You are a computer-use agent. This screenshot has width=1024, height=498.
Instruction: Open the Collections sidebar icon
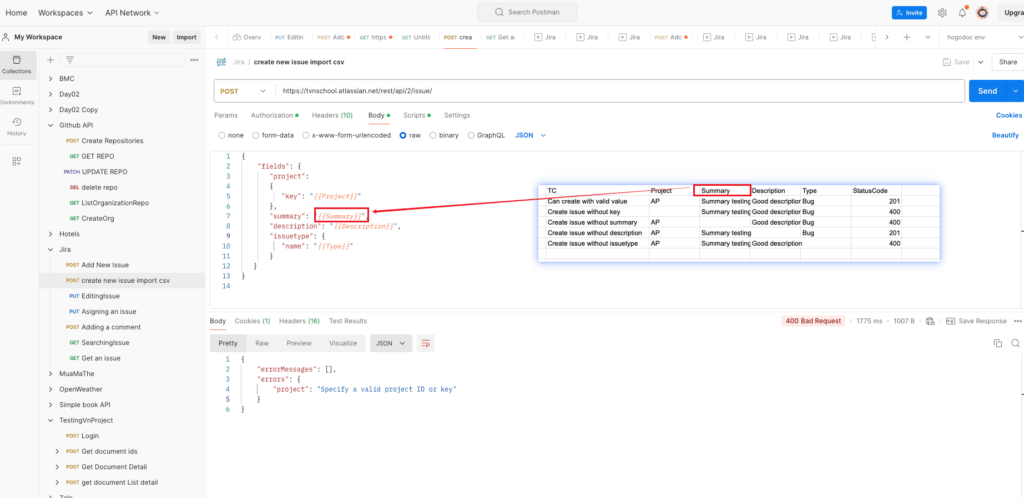(16, 64)
